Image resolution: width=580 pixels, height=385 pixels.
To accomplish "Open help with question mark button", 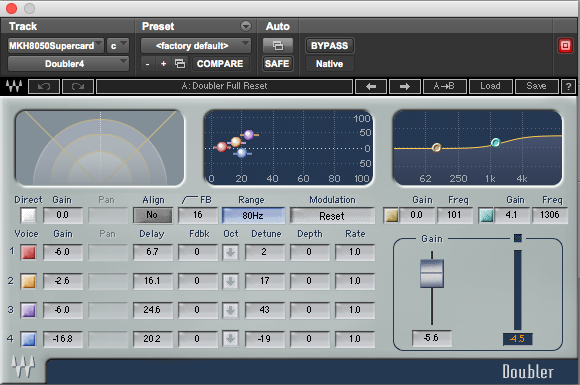I will pos(569,87).
